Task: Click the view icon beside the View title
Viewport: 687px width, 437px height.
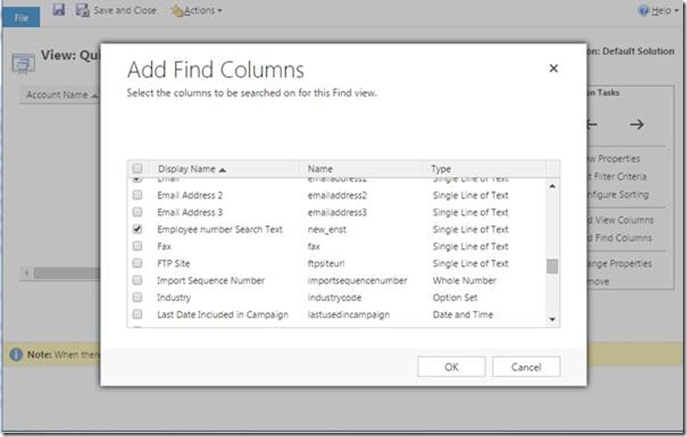Action: (21, 60)
